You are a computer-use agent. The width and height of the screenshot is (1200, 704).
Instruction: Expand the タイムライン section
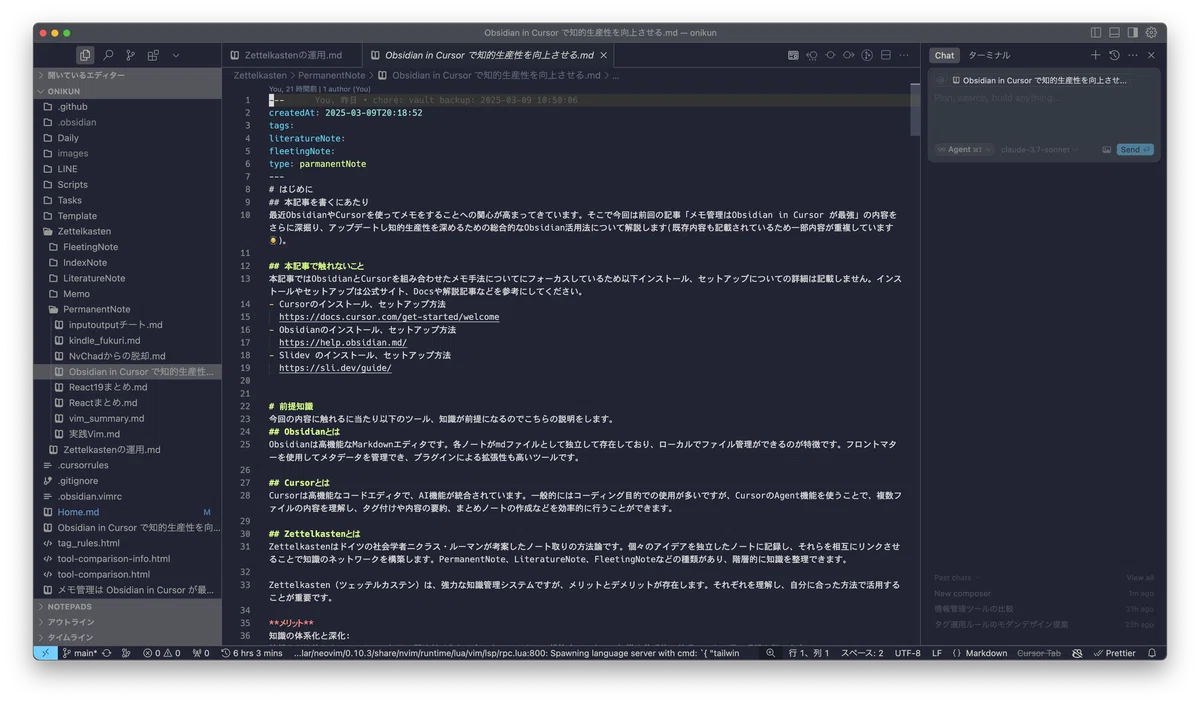coord(127,637)
